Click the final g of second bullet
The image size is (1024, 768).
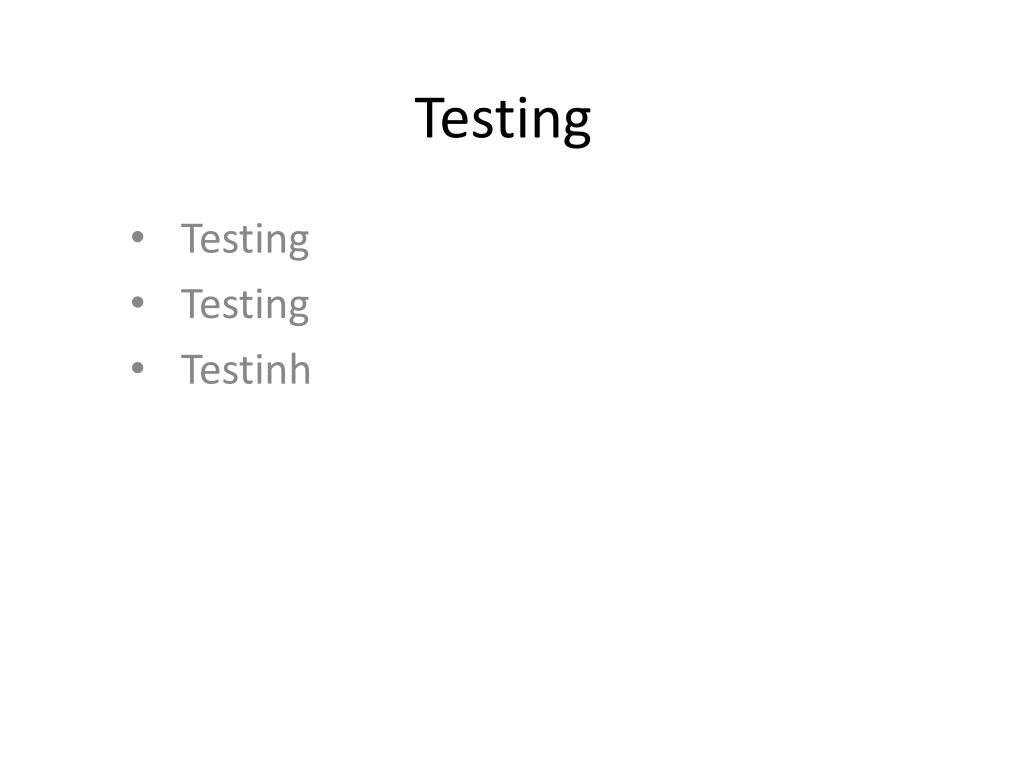click(x=297, y=310)
